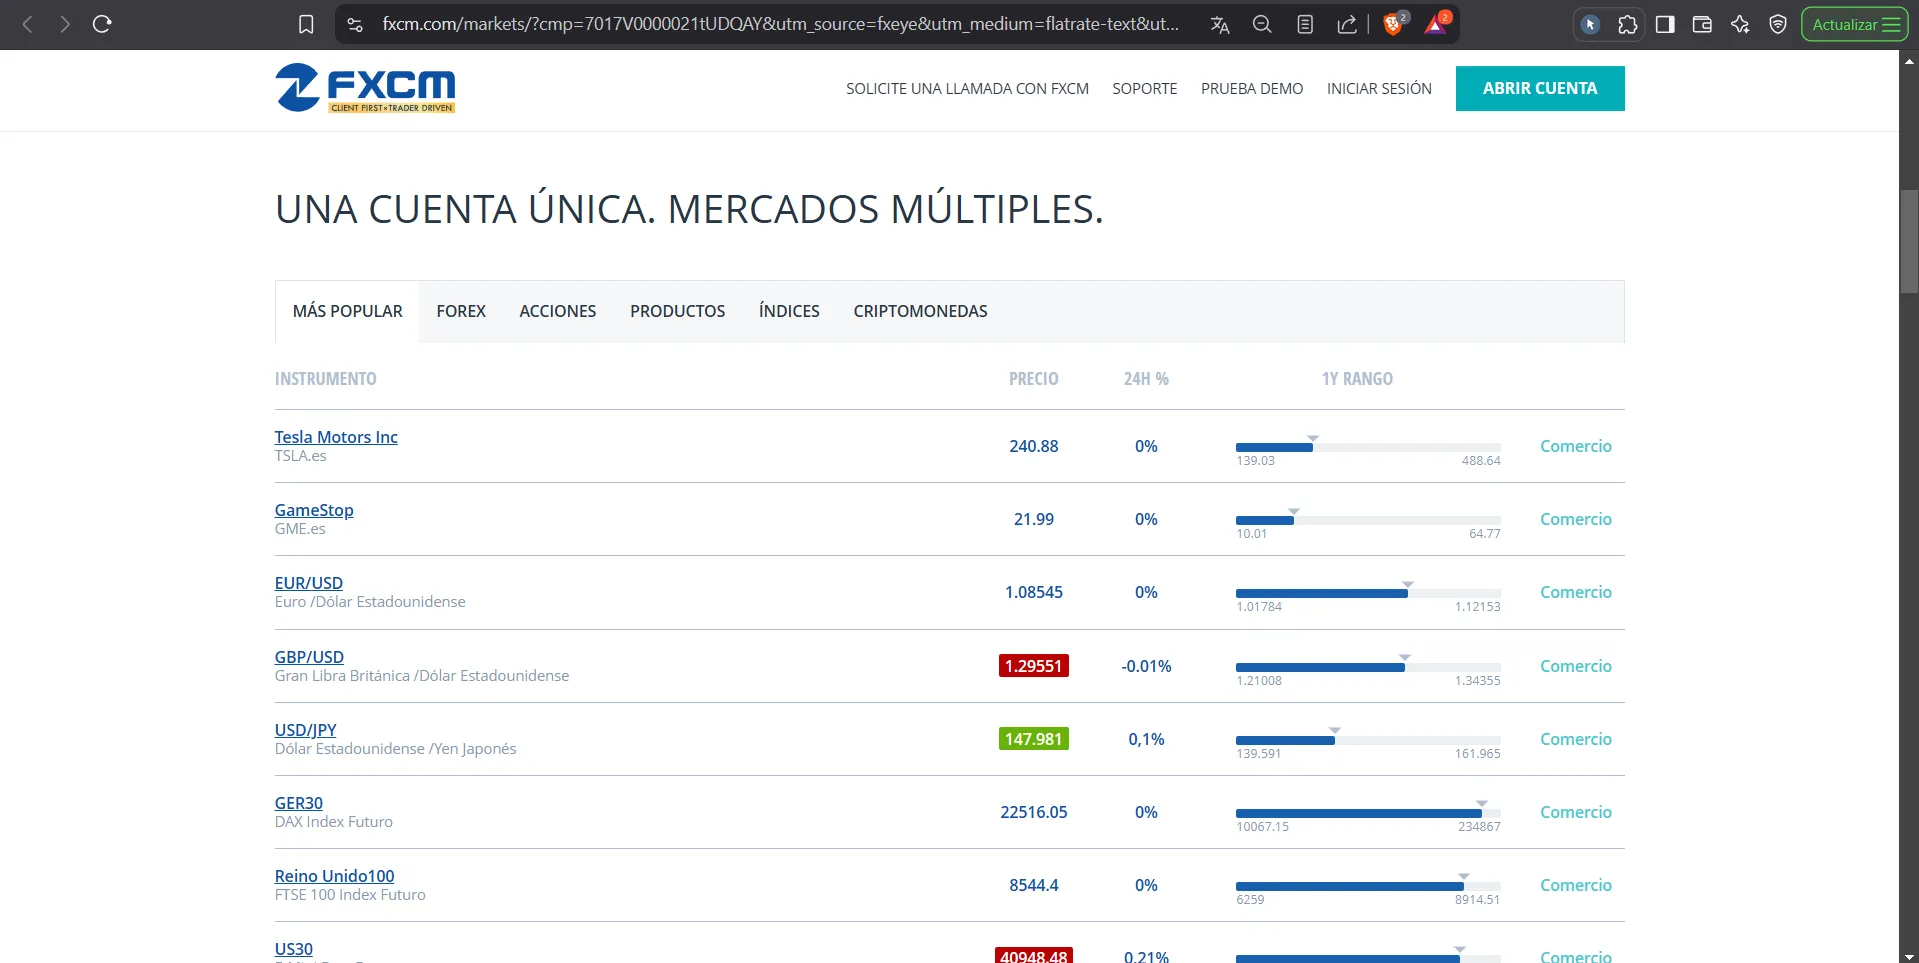This screenshot has width=1919, height=963.
Task: Click the Precio column header
Action: [x=1034, y=379]
